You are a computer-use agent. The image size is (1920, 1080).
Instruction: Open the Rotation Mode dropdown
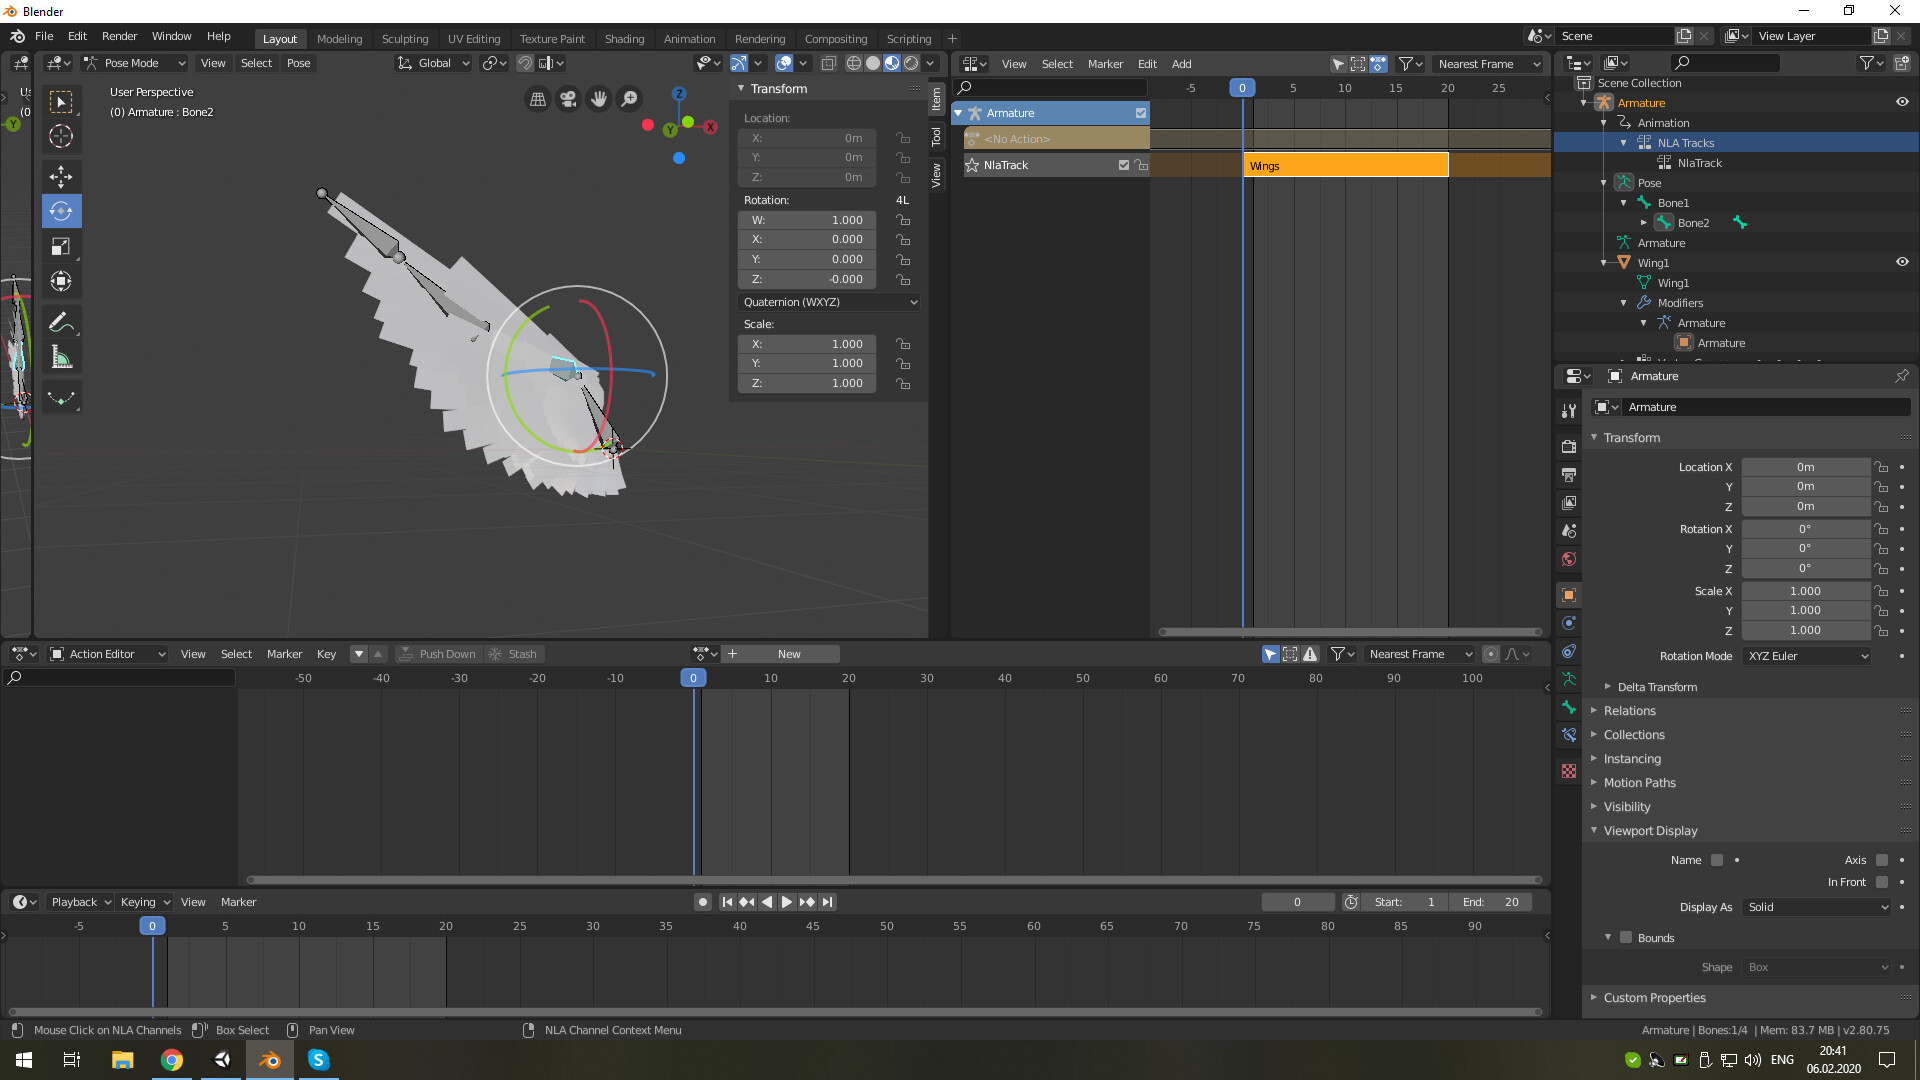1806,656
